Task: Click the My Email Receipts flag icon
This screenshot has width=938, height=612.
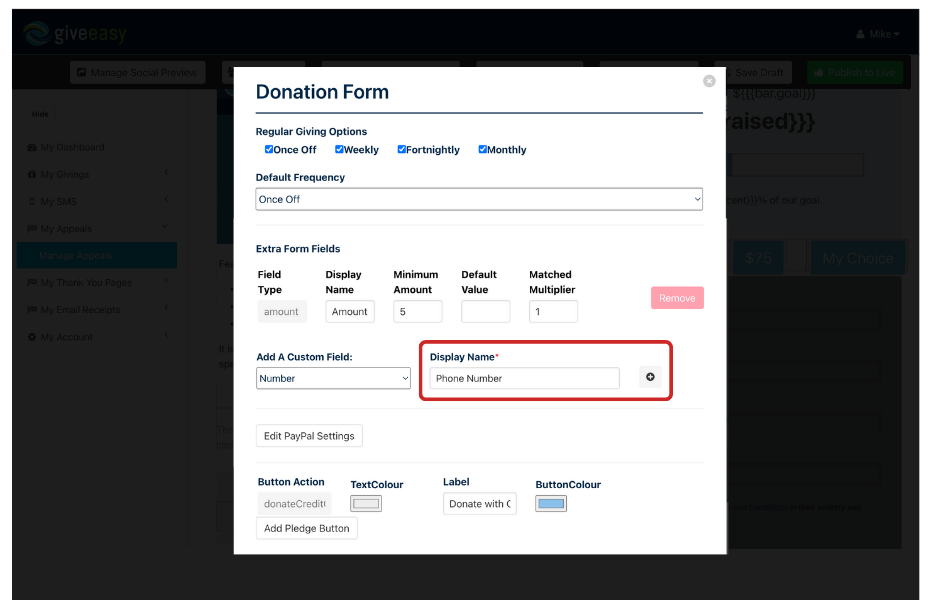Action: tap(32, 309)
